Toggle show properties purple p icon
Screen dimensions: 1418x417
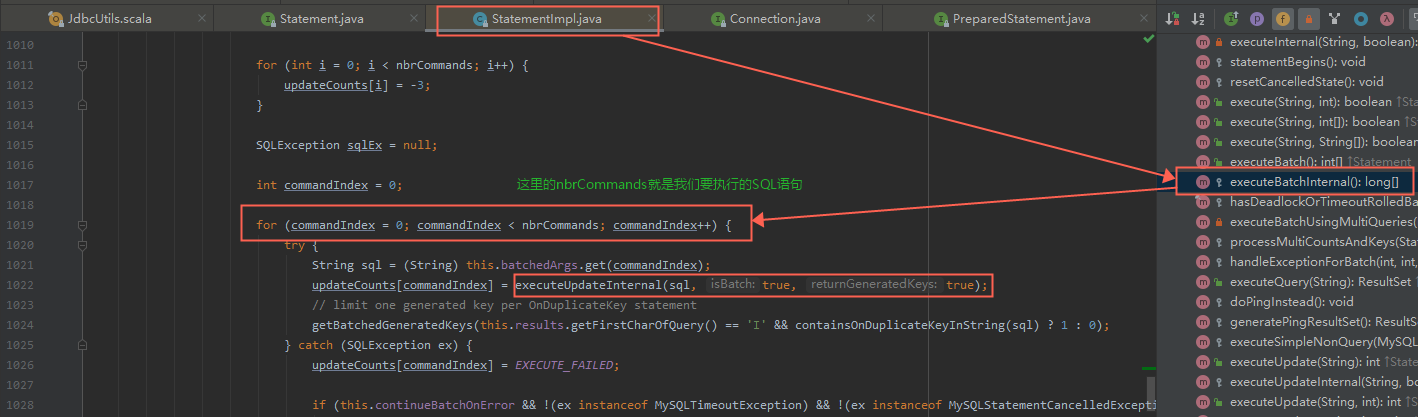tap(1257, 18)
